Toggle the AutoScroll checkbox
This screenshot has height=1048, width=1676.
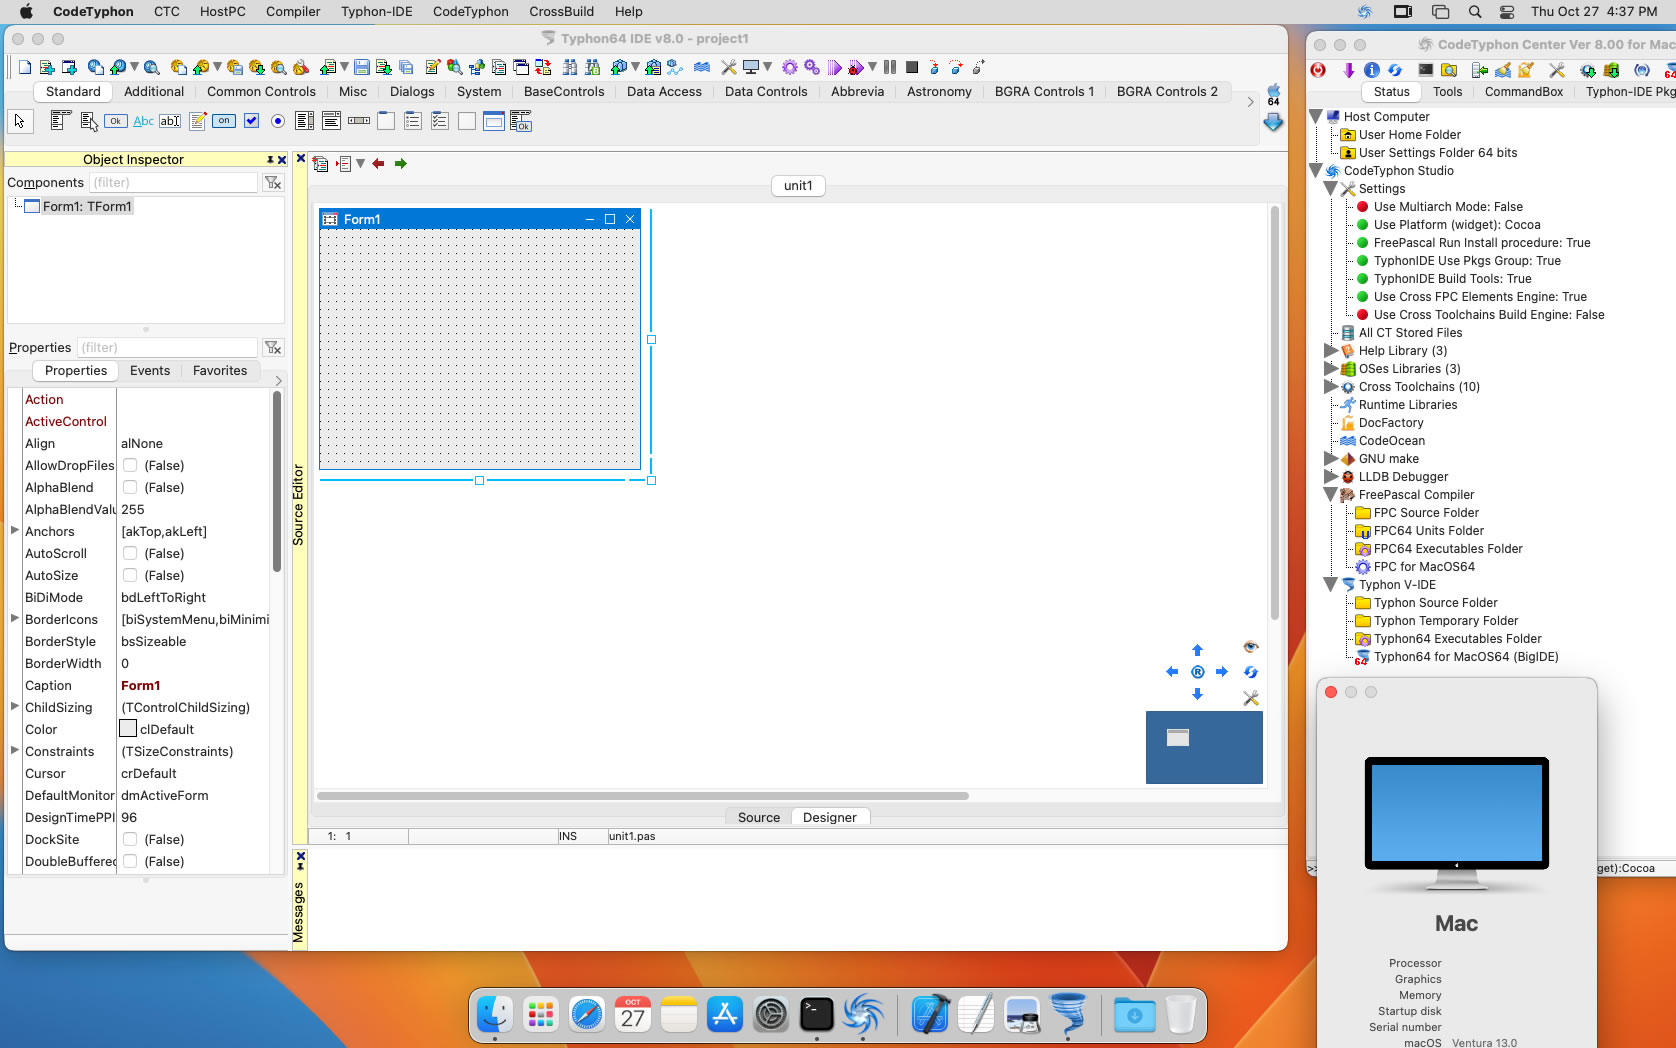130,553
